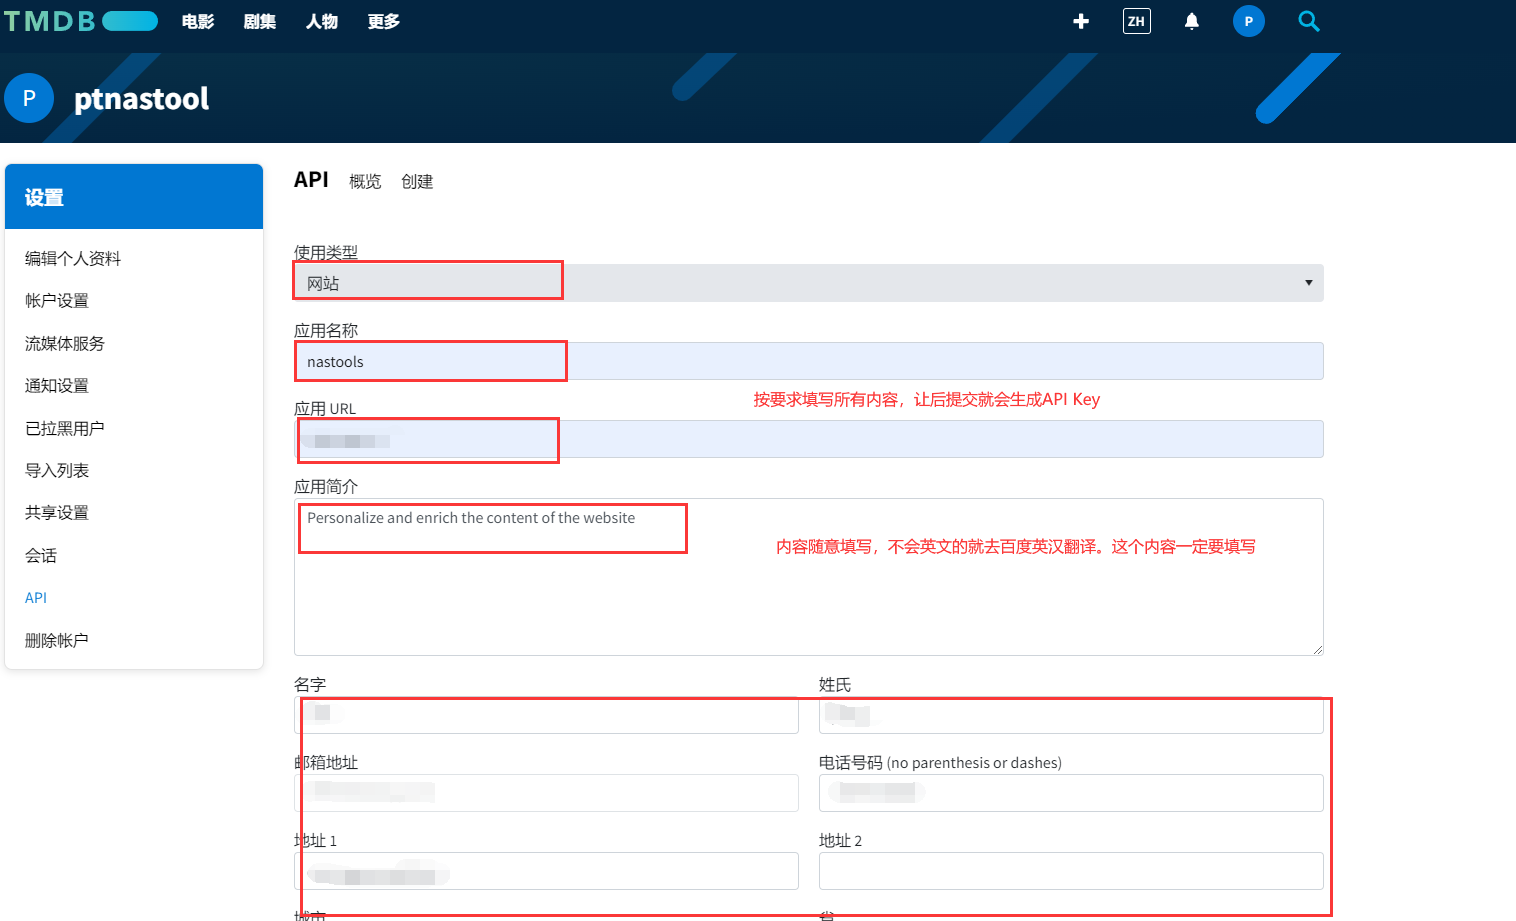
Task: Open the user profile avatar menu
Action: point(1248,21)
